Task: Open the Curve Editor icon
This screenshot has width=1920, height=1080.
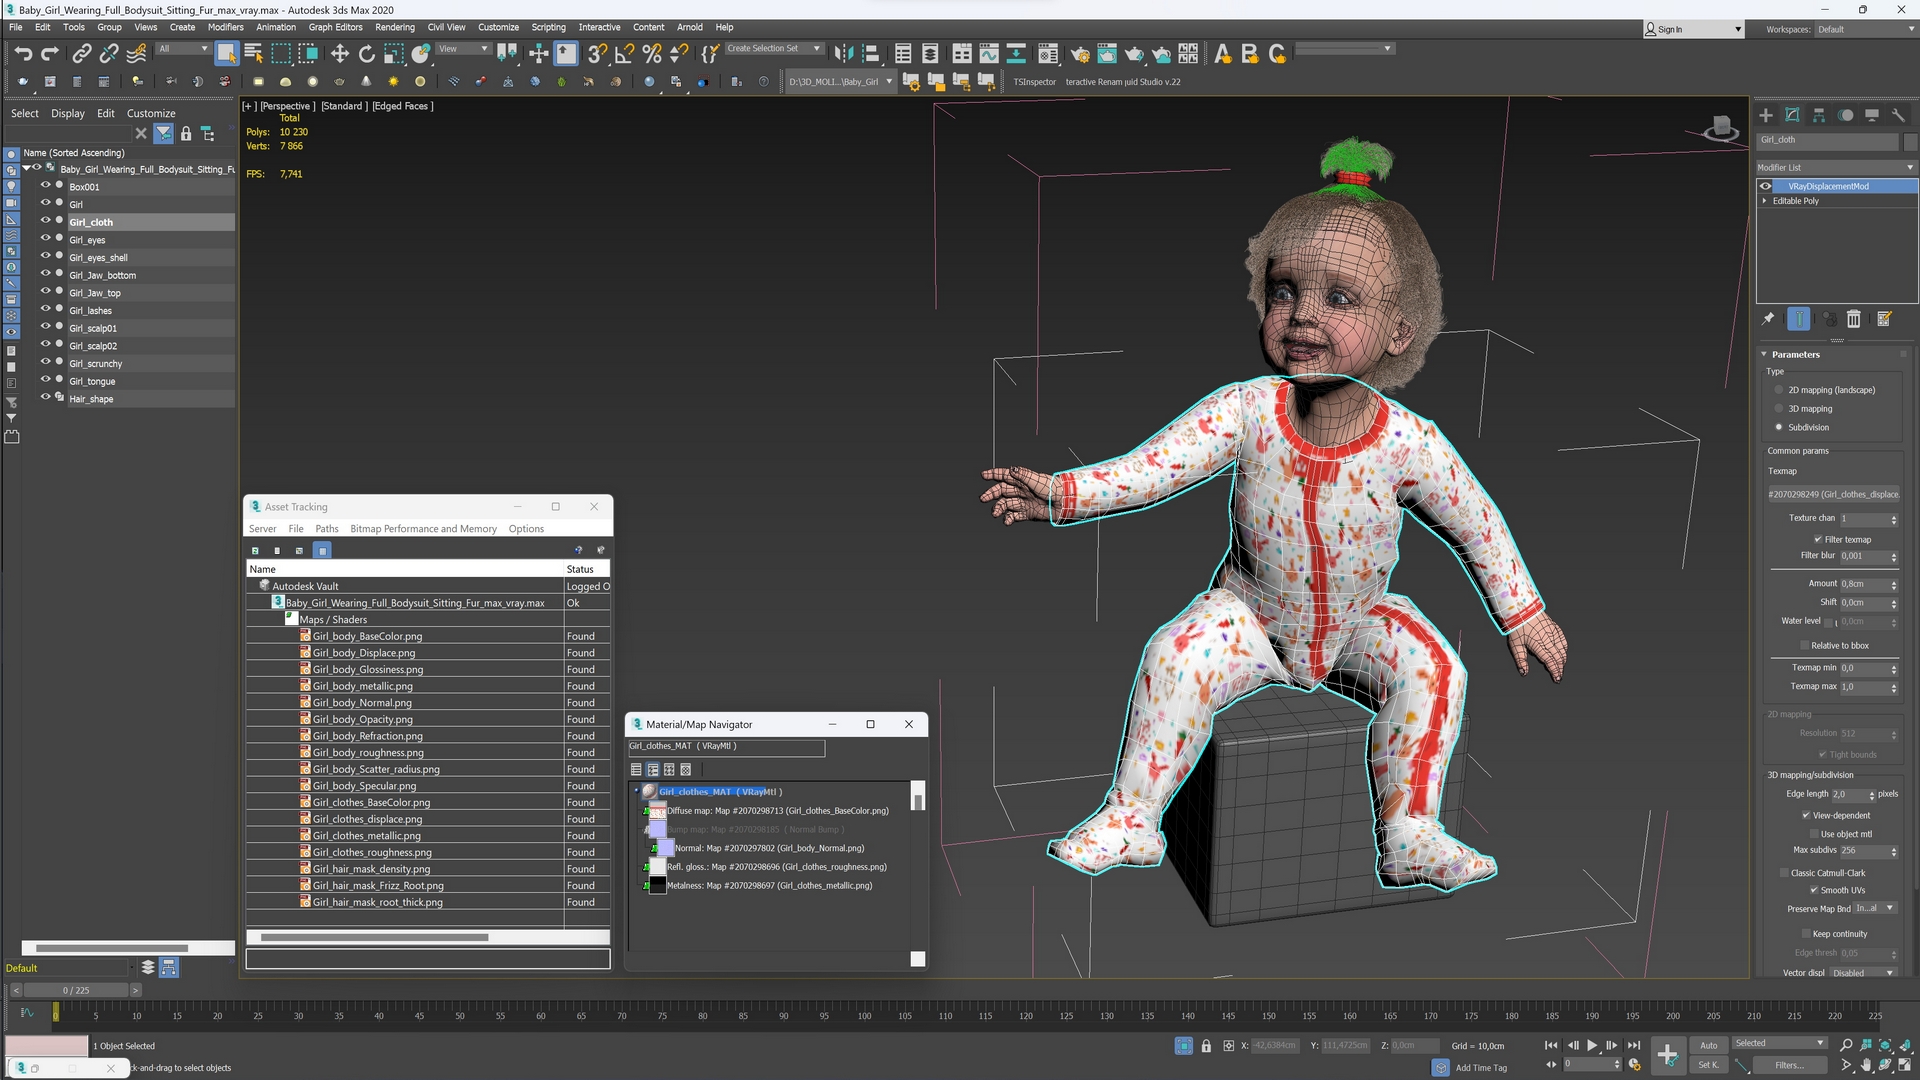Action: pos(989,54)
